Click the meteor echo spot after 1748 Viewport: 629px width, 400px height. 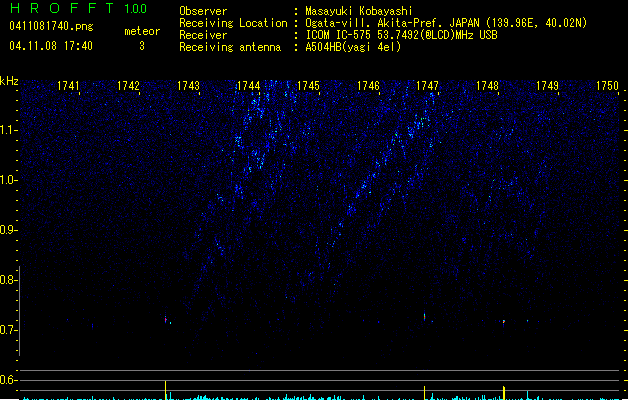pos(504,321)
